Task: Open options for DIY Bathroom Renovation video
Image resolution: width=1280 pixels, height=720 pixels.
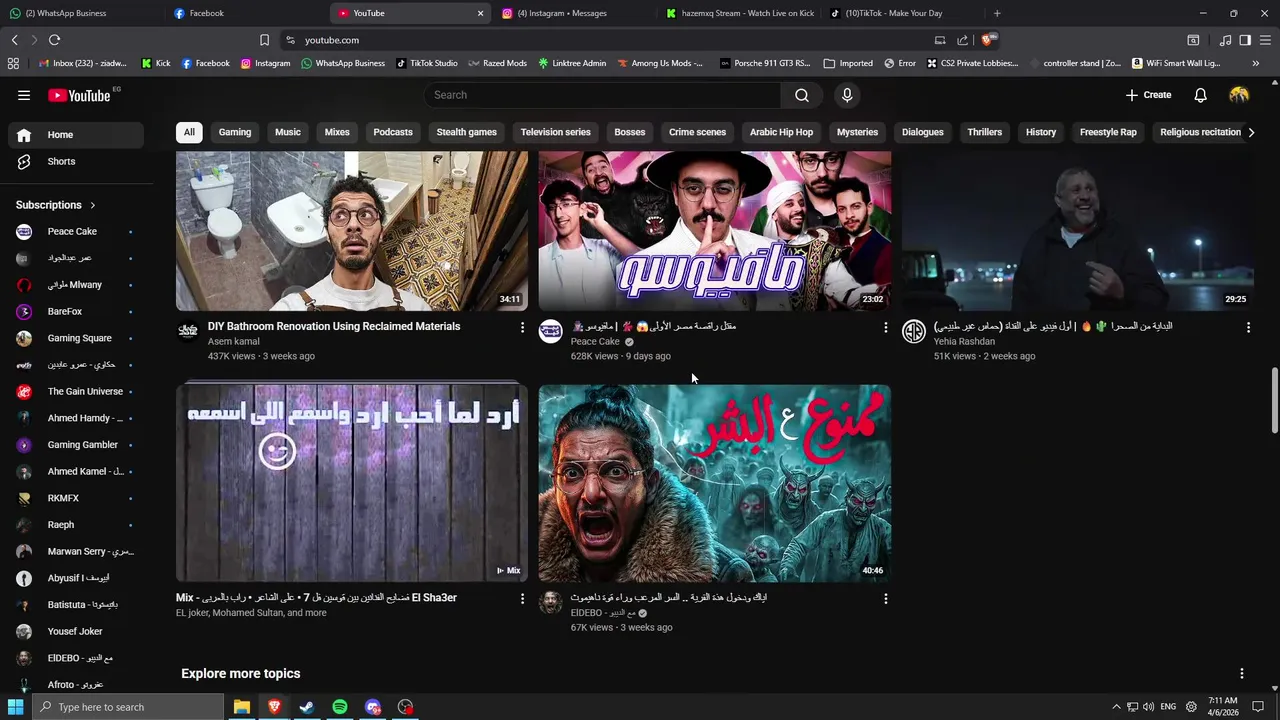Action: [x=522, y=327]
